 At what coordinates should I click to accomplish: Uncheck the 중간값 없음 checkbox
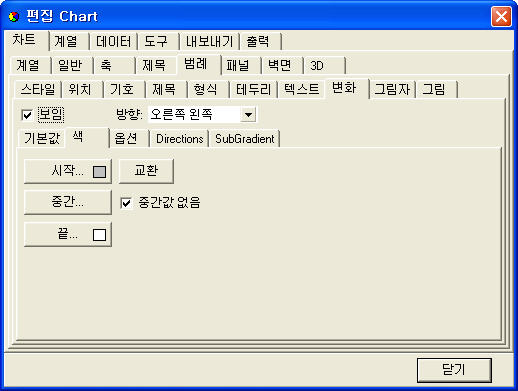coord(126,203)
